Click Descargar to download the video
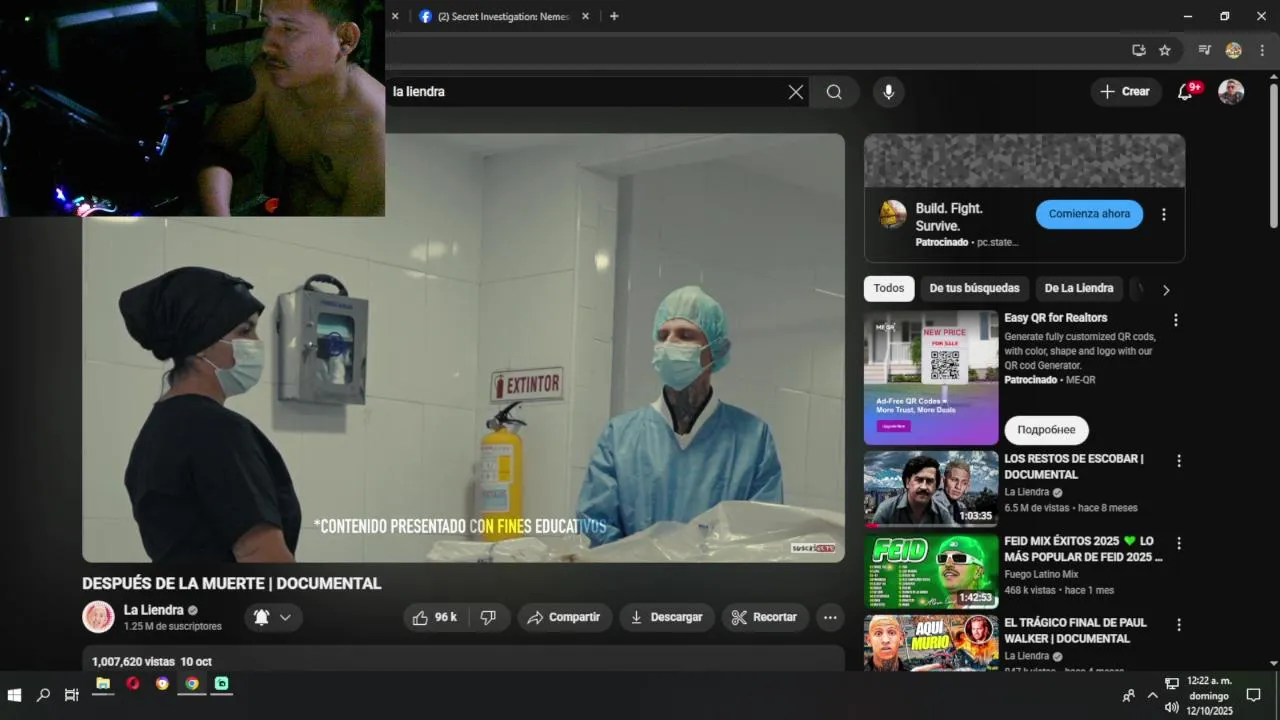Viewport: 1280px width, 720px height. tap(666, 617)
